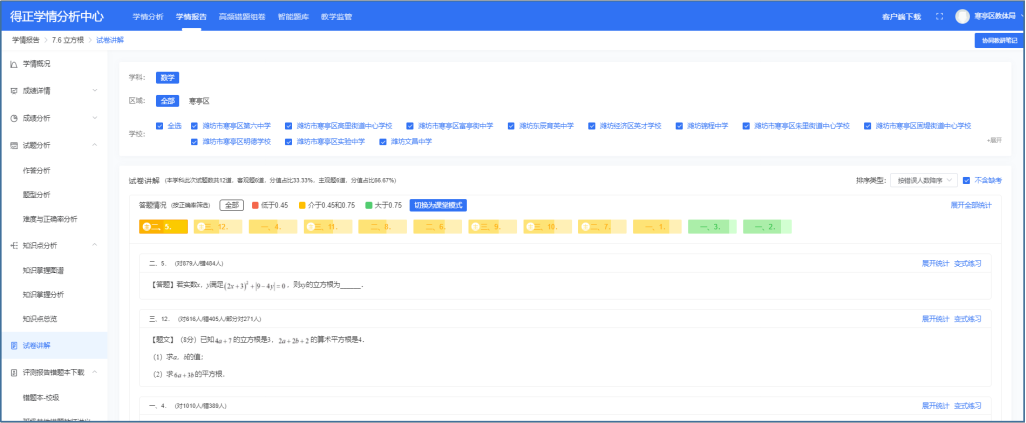Uncheck 潍坊锦程中学 checkbox
Image resolution: width=1026 pixels, height=423 pixels.
679,126
